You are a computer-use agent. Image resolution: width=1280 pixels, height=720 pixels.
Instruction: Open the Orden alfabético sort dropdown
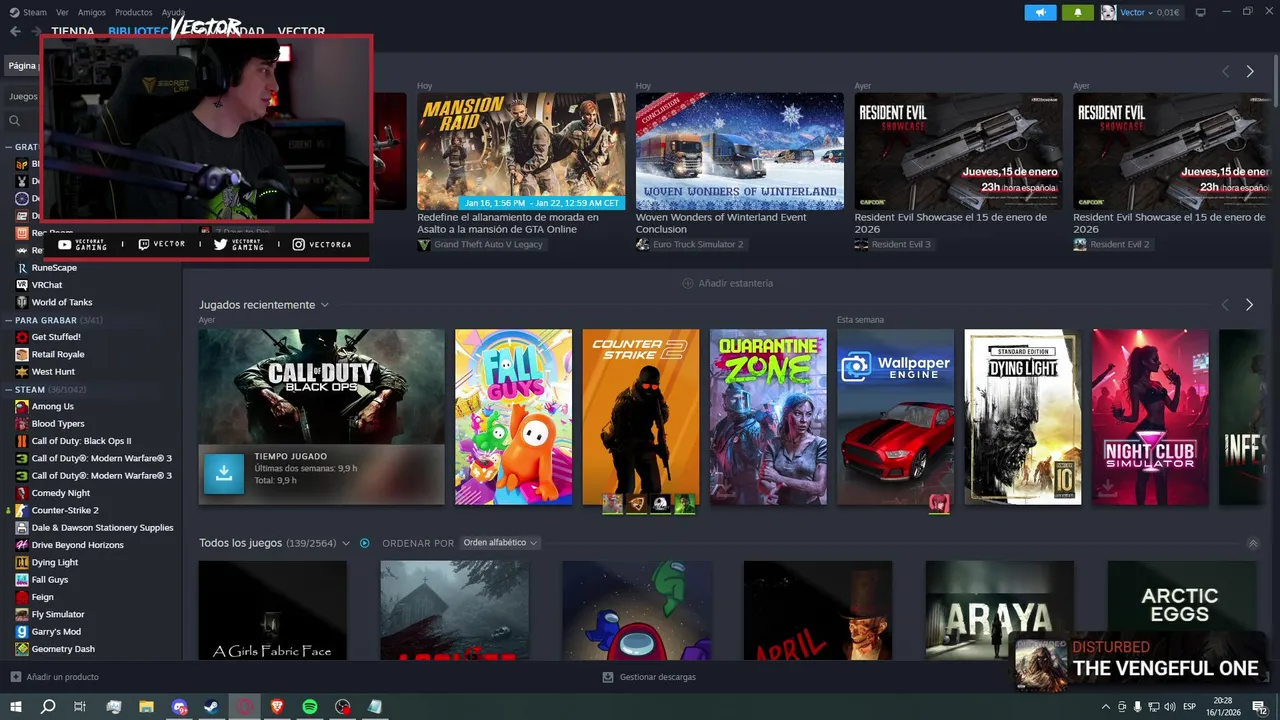pos(500,543)
